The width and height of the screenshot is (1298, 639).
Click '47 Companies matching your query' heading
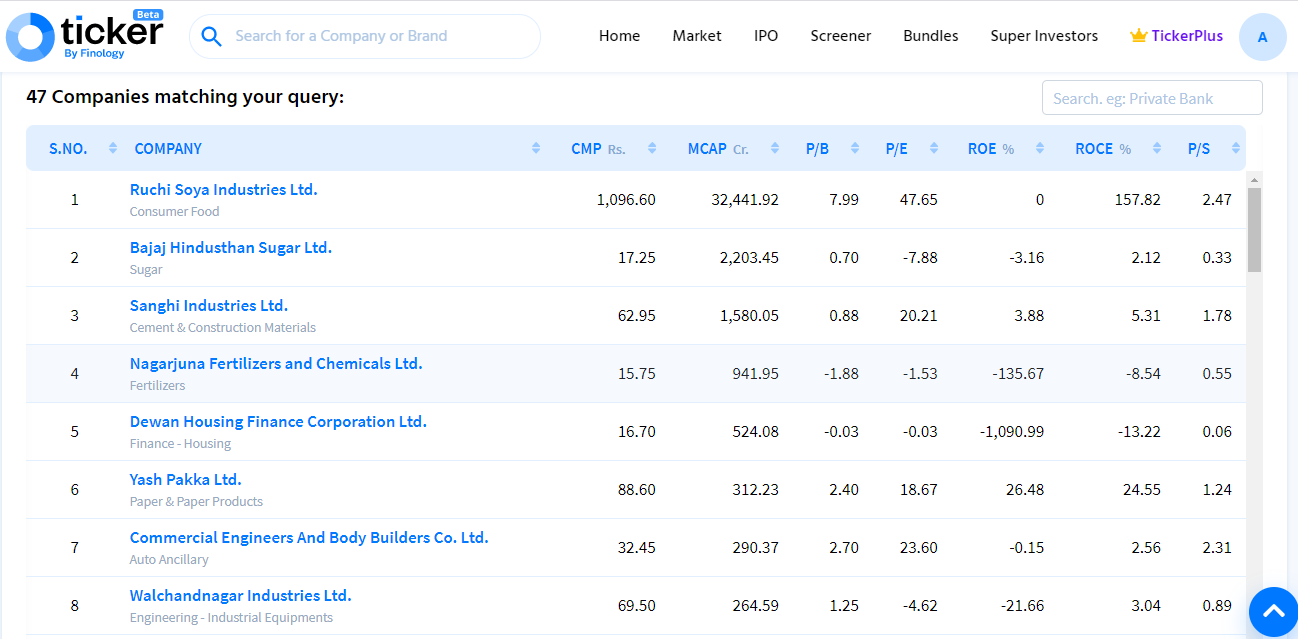[x=185, y=97]
